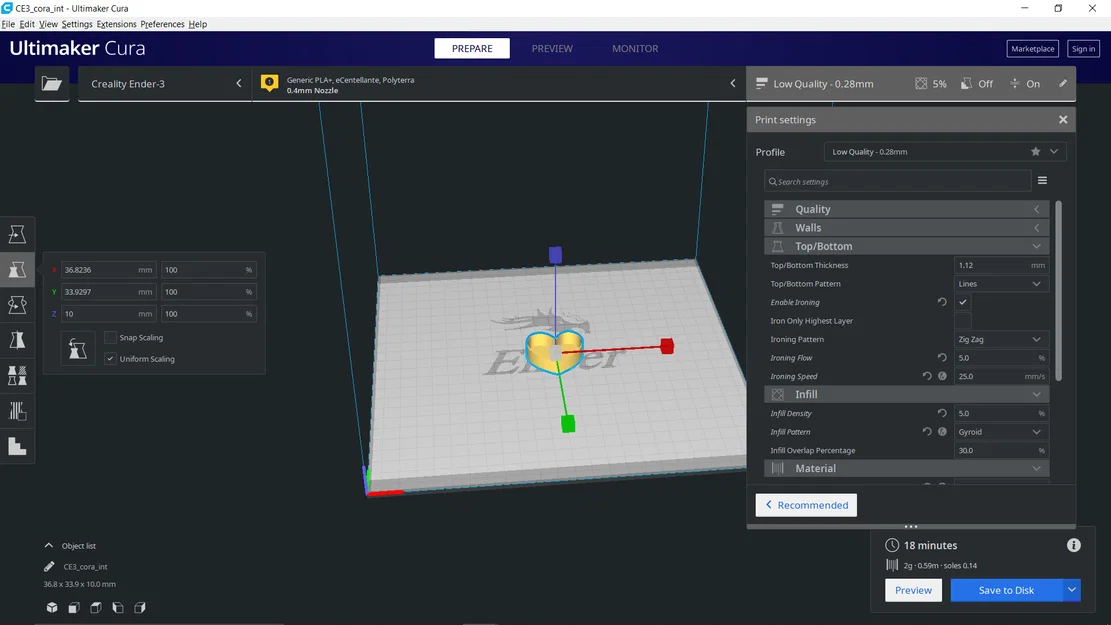
Task: Click the X scale mm field
Action: (108, 270)
